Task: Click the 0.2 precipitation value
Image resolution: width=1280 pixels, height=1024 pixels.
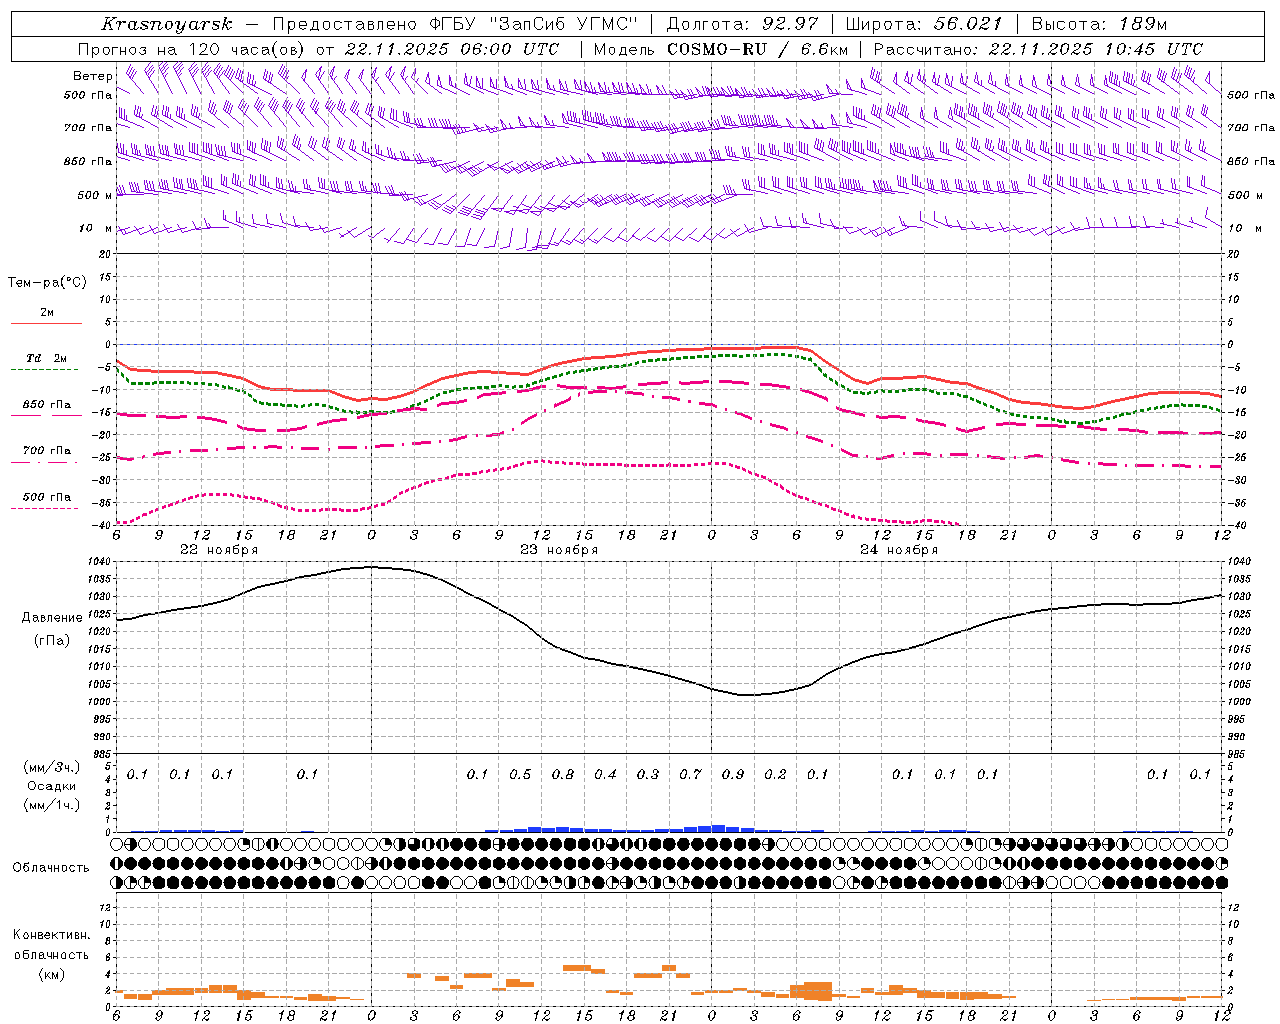Action: pyautogui.click(x=775, y=774)
